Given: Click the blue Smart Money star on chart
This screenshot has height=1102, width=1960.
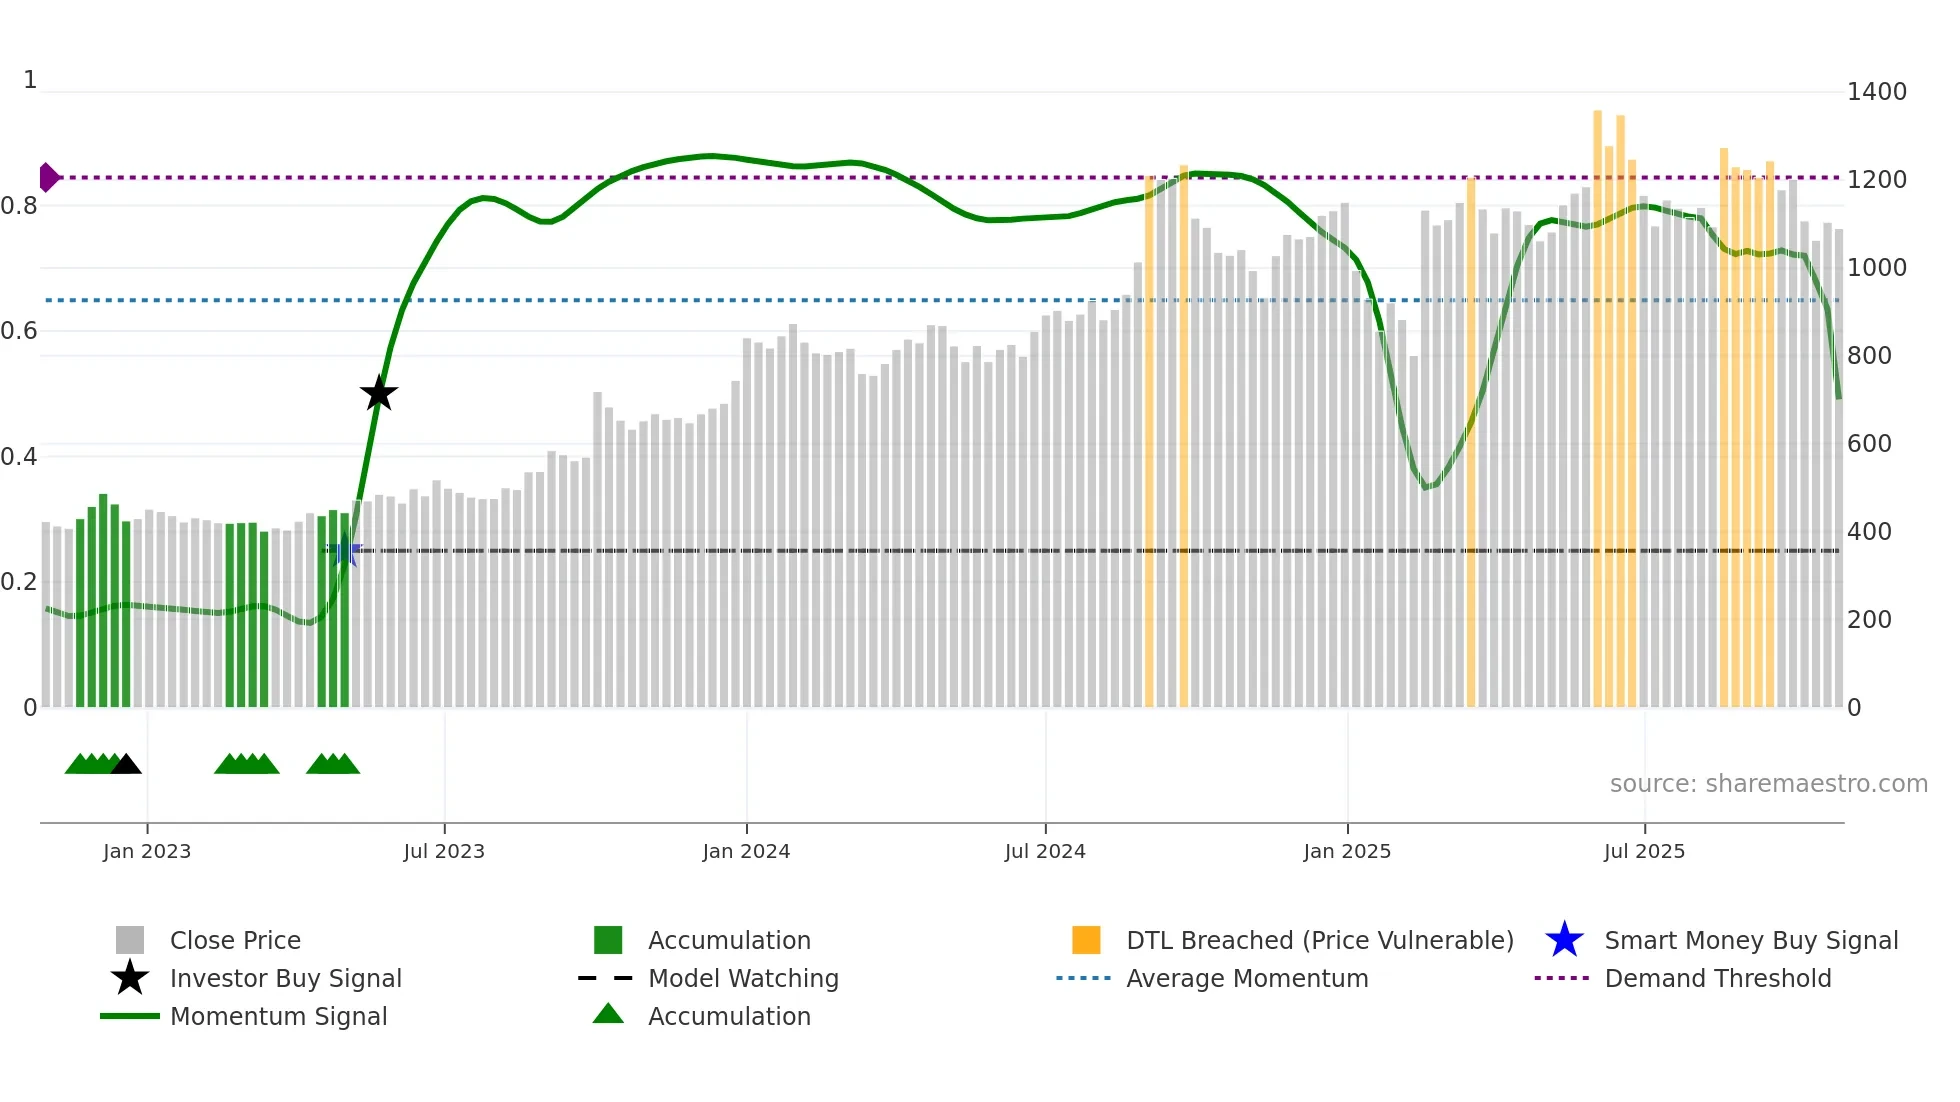Looking at the screenshot, I should click(x=345, y=551).
